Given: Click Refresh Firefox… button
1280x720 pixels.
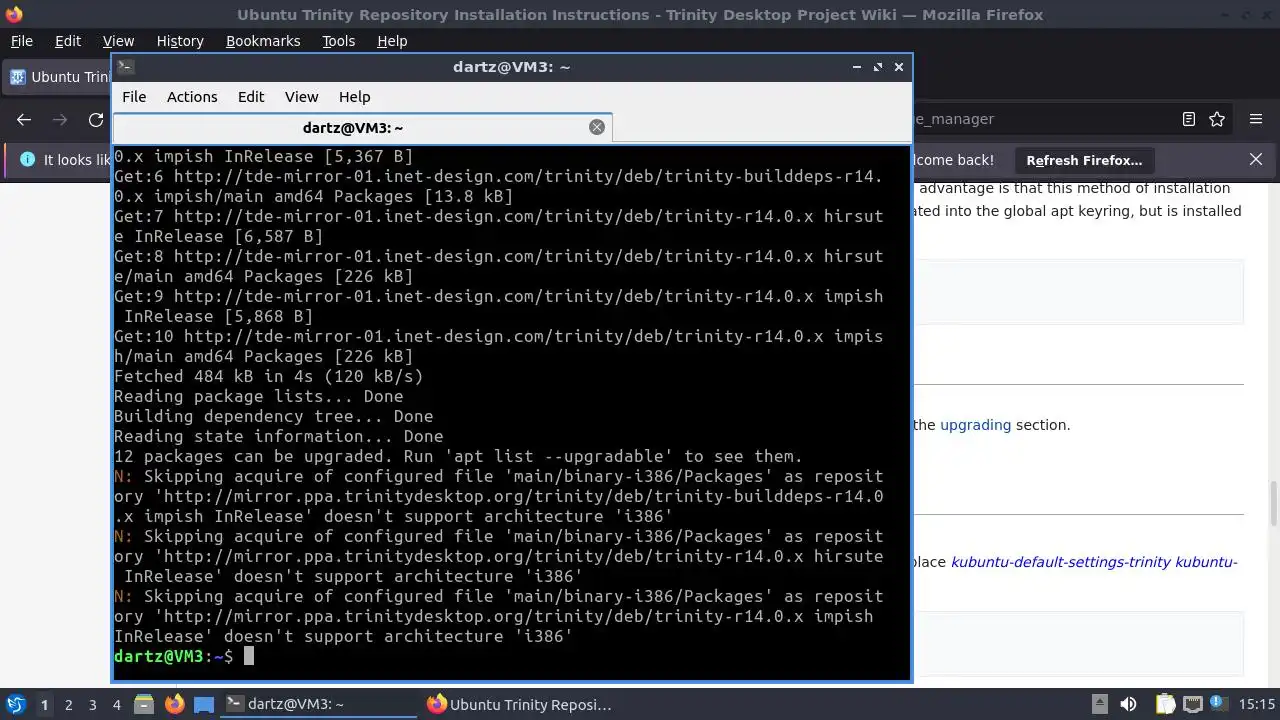Looking at the screenshot, I should point(1084,160).
